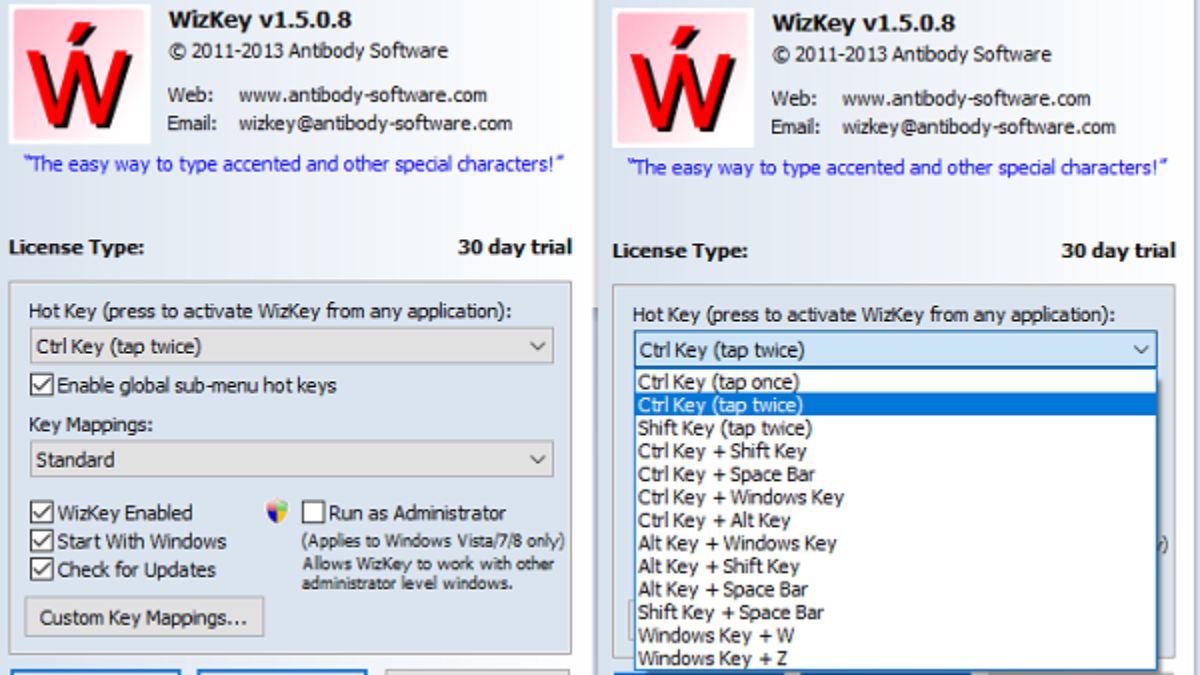Viewport: 1200px width, 675px height.
Task: Click the website address in left window
Action: coord(362,96)
